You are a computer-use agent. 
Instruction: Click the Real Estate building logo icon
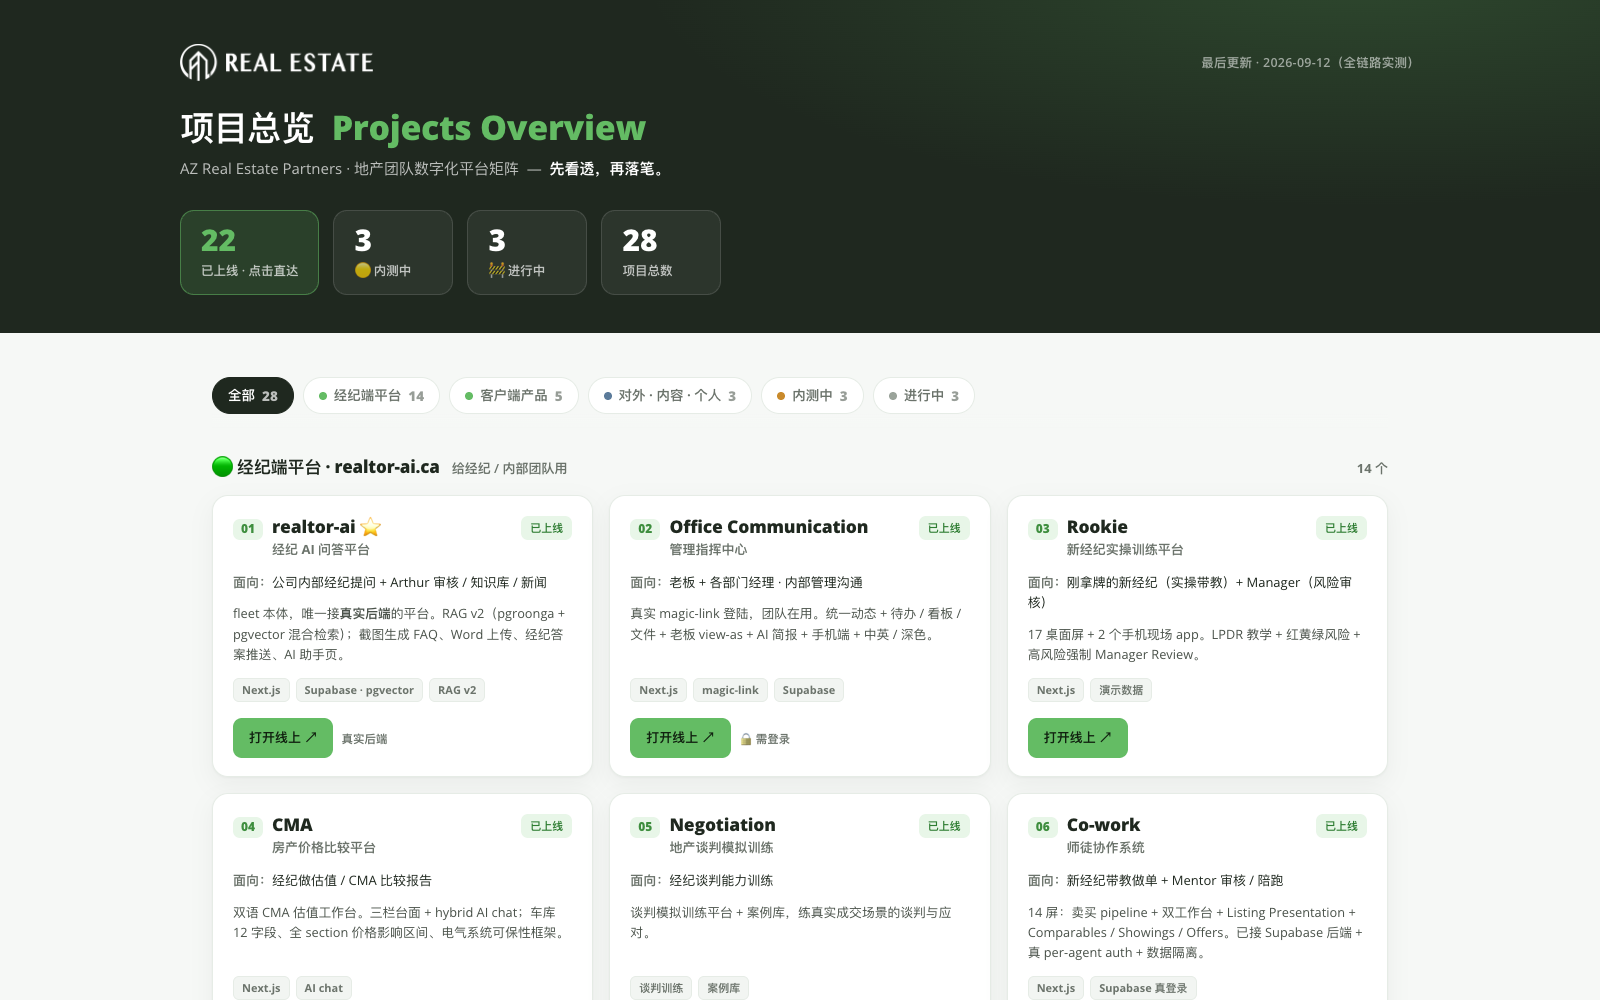[198, 62]
